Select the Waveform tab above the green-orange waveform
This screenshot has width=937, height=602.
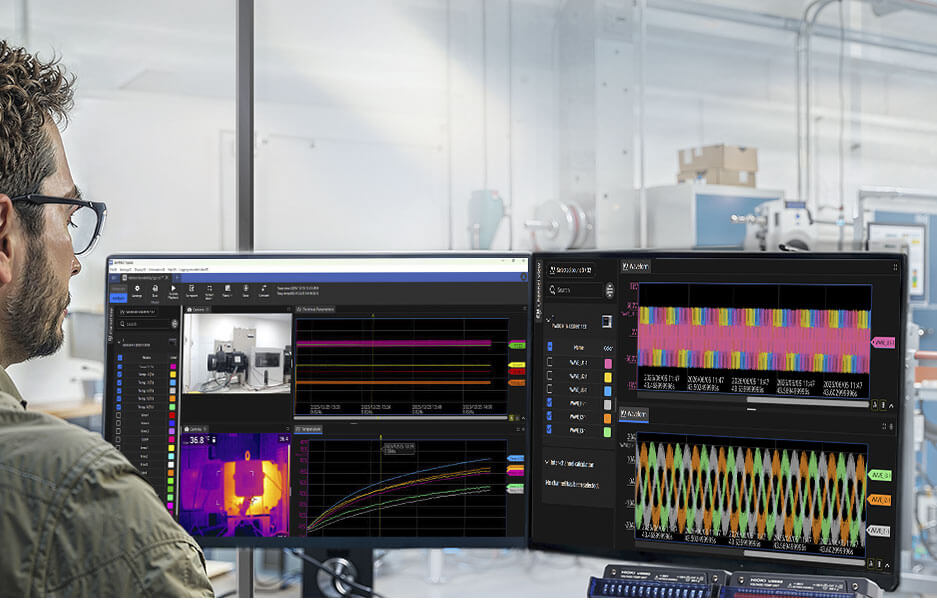[633, 414]
